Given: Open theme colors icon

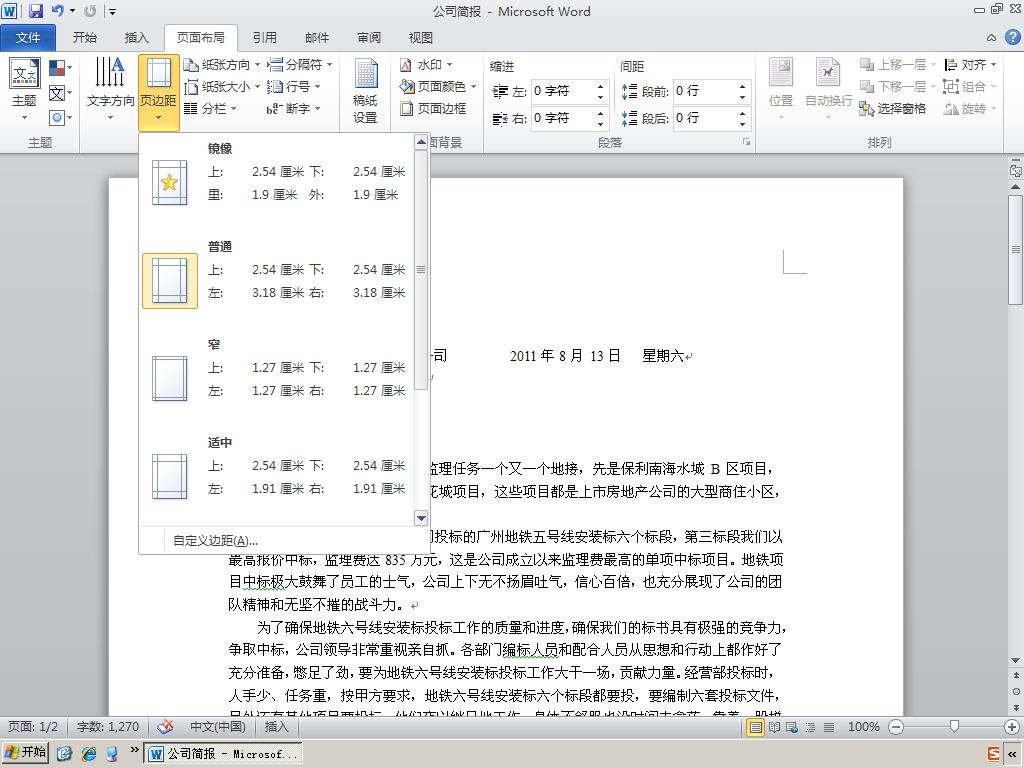Looking at the screenshot, I should click(x=59, y=67).
